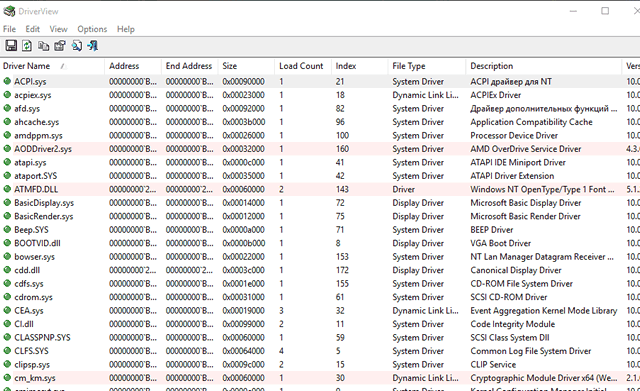Viewport: 640px width, 391px height.
Task: Click the green icon beside amdppm.sys
Action: (x=7, y=135)
